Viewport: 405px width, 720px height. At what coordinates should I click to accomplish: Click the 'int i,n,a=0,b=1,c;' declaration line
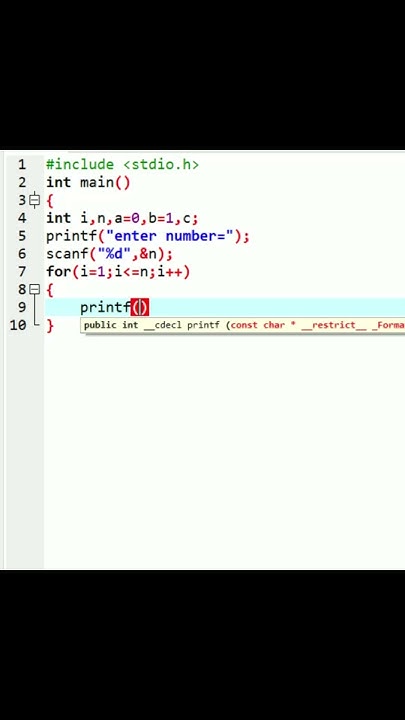click(x=122, y=218)
